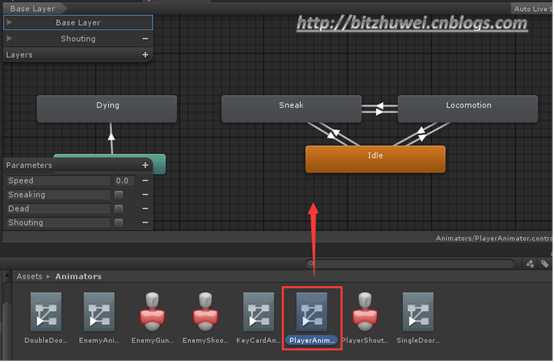The height and width of the screenshot is (362, 554).
Task: Select the Sneak state node
Action: [x=291, y=109]
